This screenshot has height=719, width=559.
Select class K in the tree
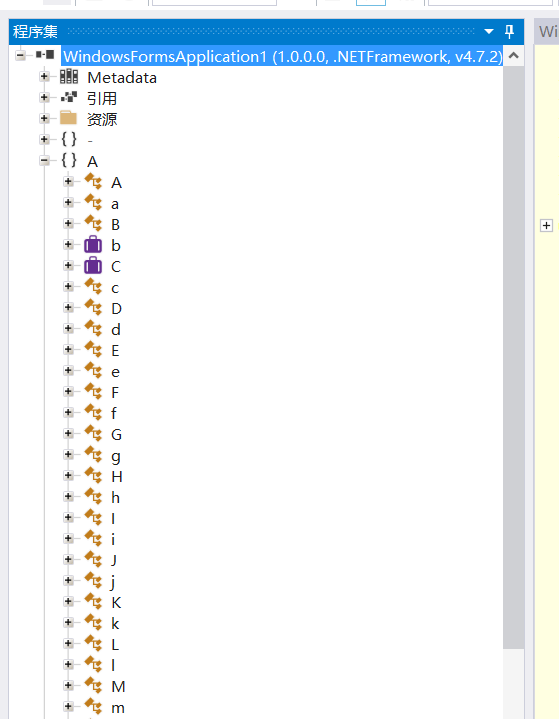[116, 602]
